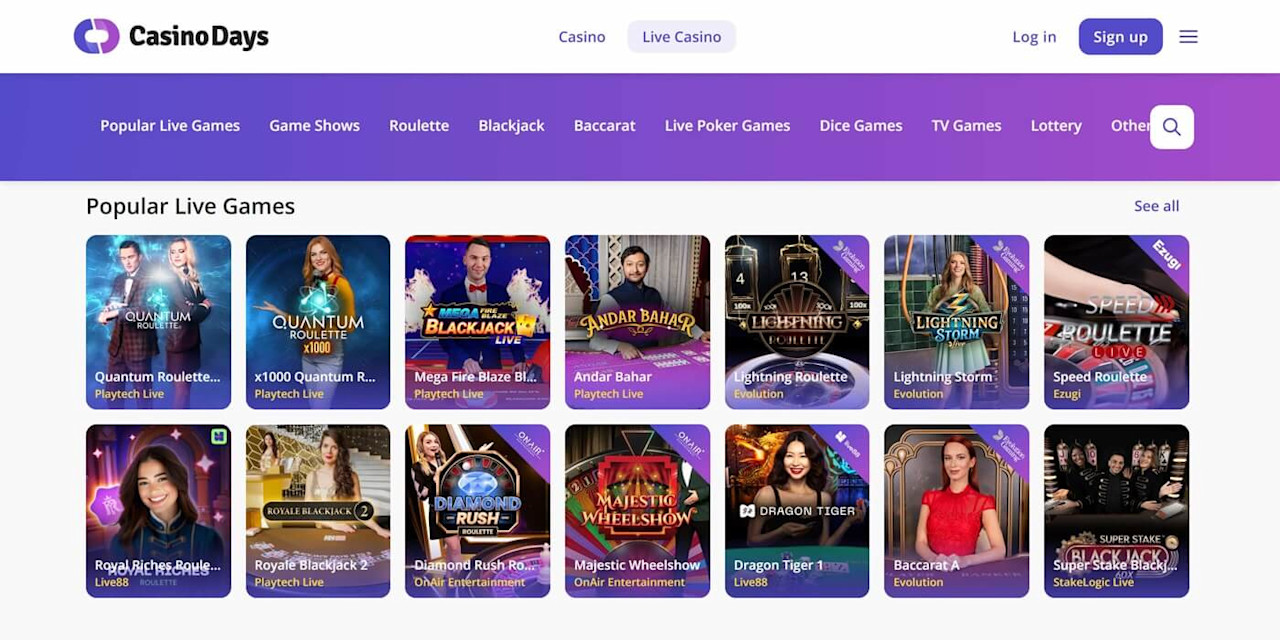Switch to the Live Casino tab

pyautogui.click(x=682, y=36)
